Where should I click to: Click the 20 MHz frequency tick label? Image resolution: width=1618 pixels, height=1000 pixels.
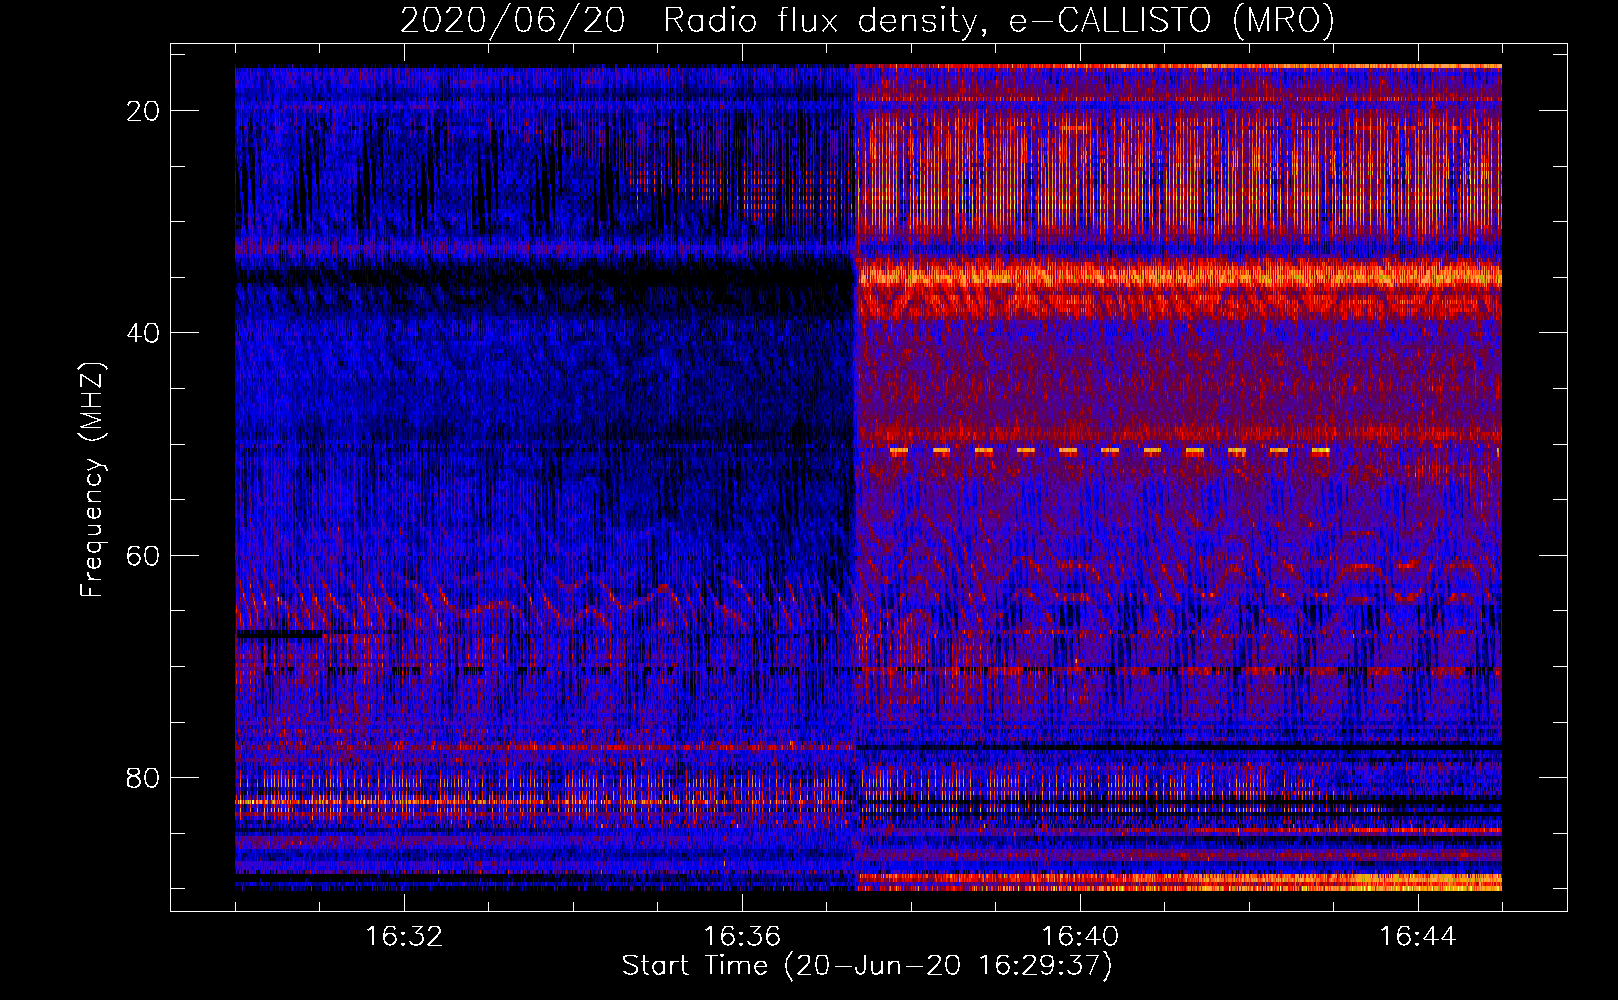tap(143, 110)
